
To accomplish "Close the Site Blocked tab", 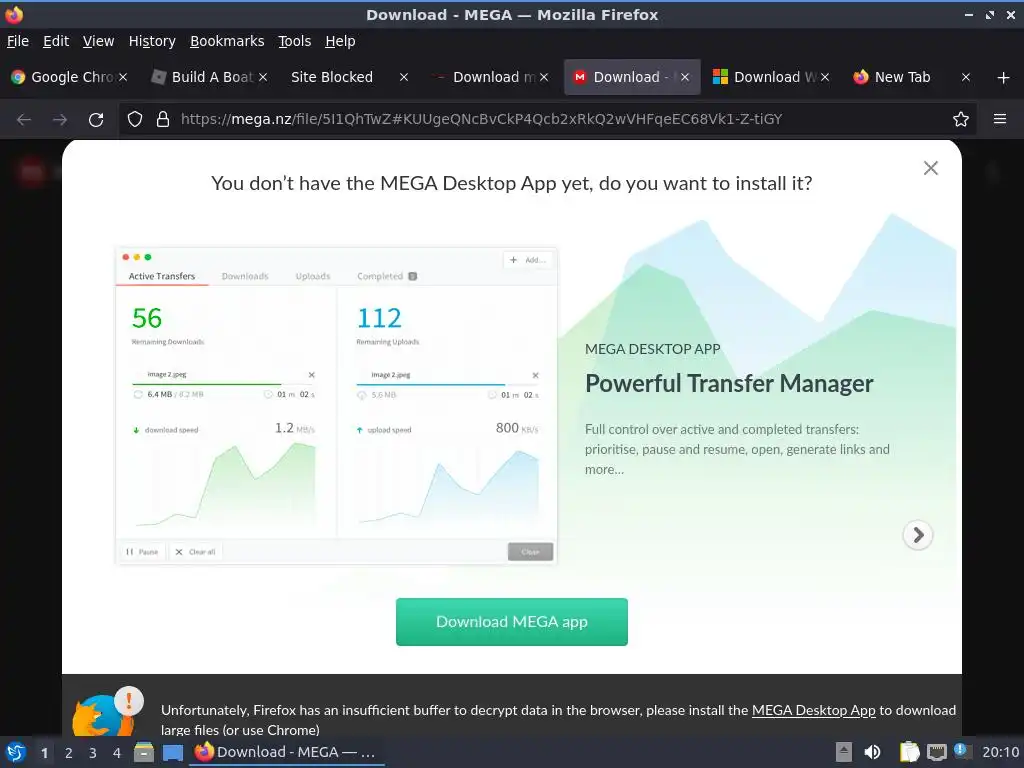I will [x=404, y=77].
